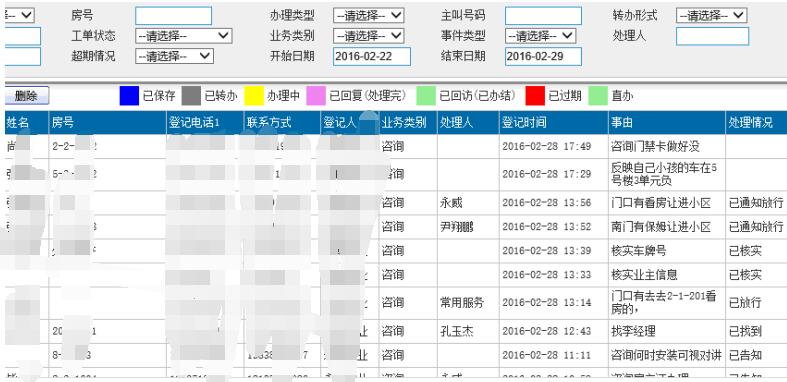Select handler cell 尹翔鹏
The width and height of the screenshot is (787, 382).
coord(468,227)
